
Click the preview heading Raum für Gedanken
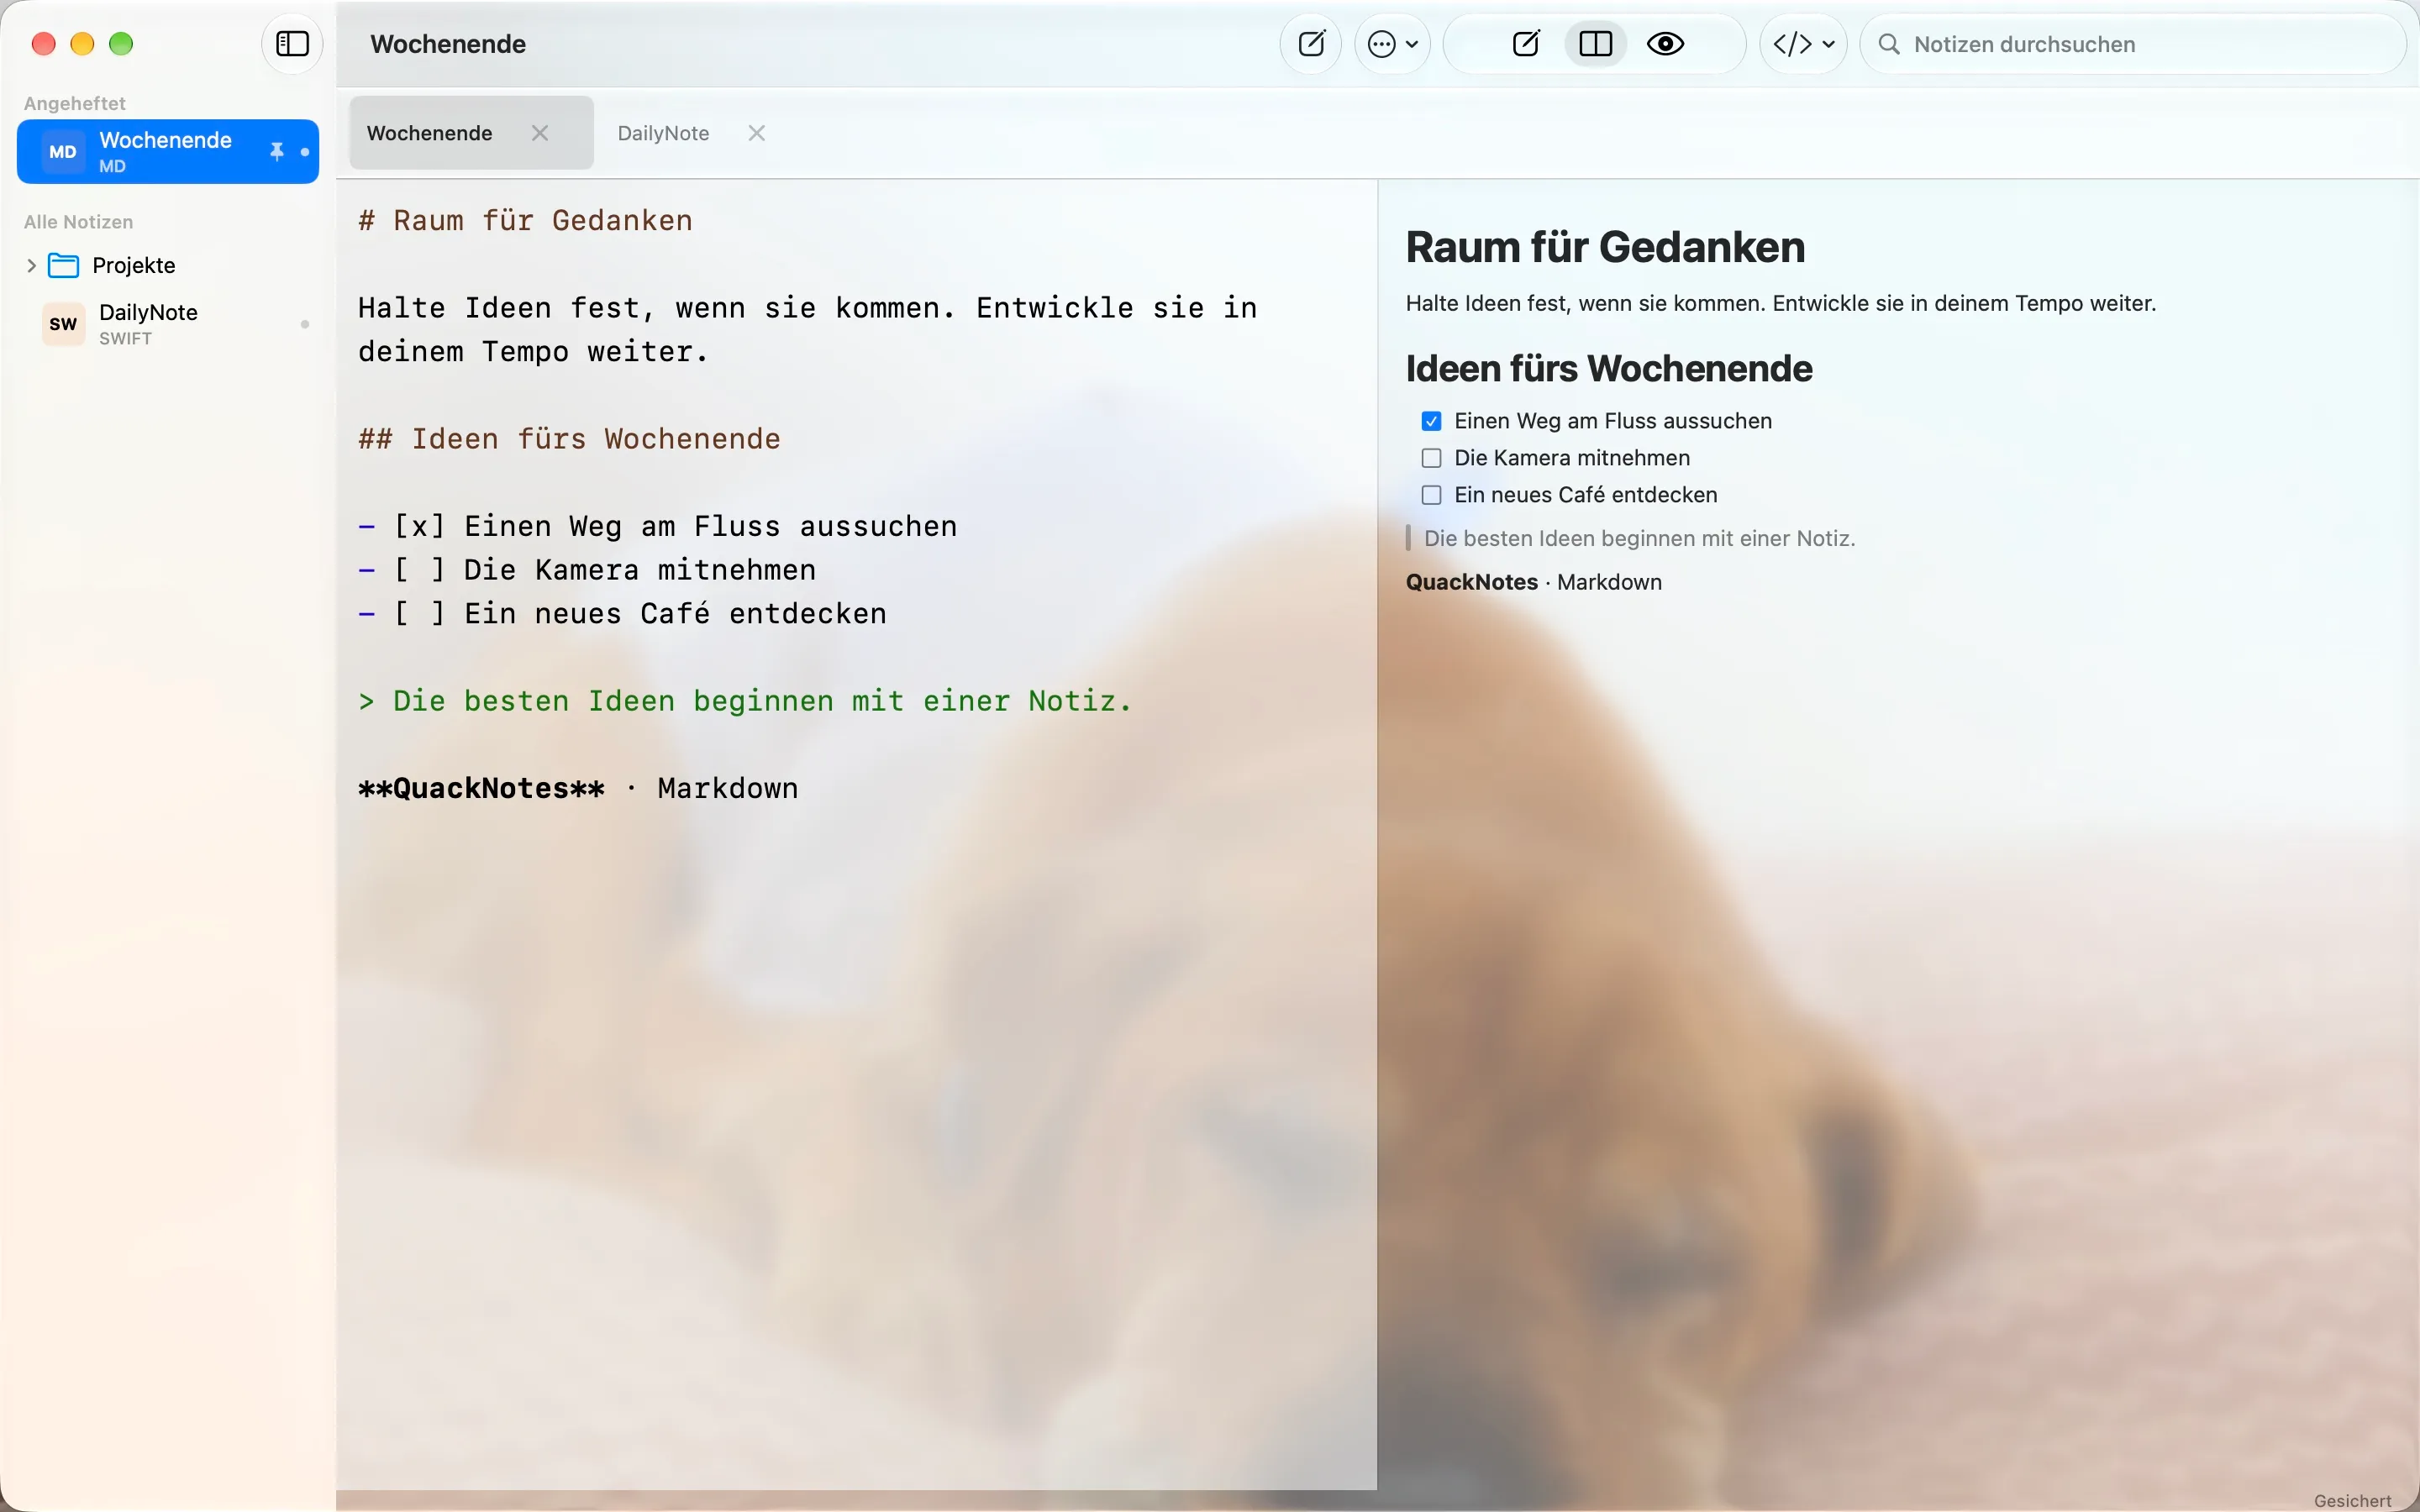(x=1605, y=247)
